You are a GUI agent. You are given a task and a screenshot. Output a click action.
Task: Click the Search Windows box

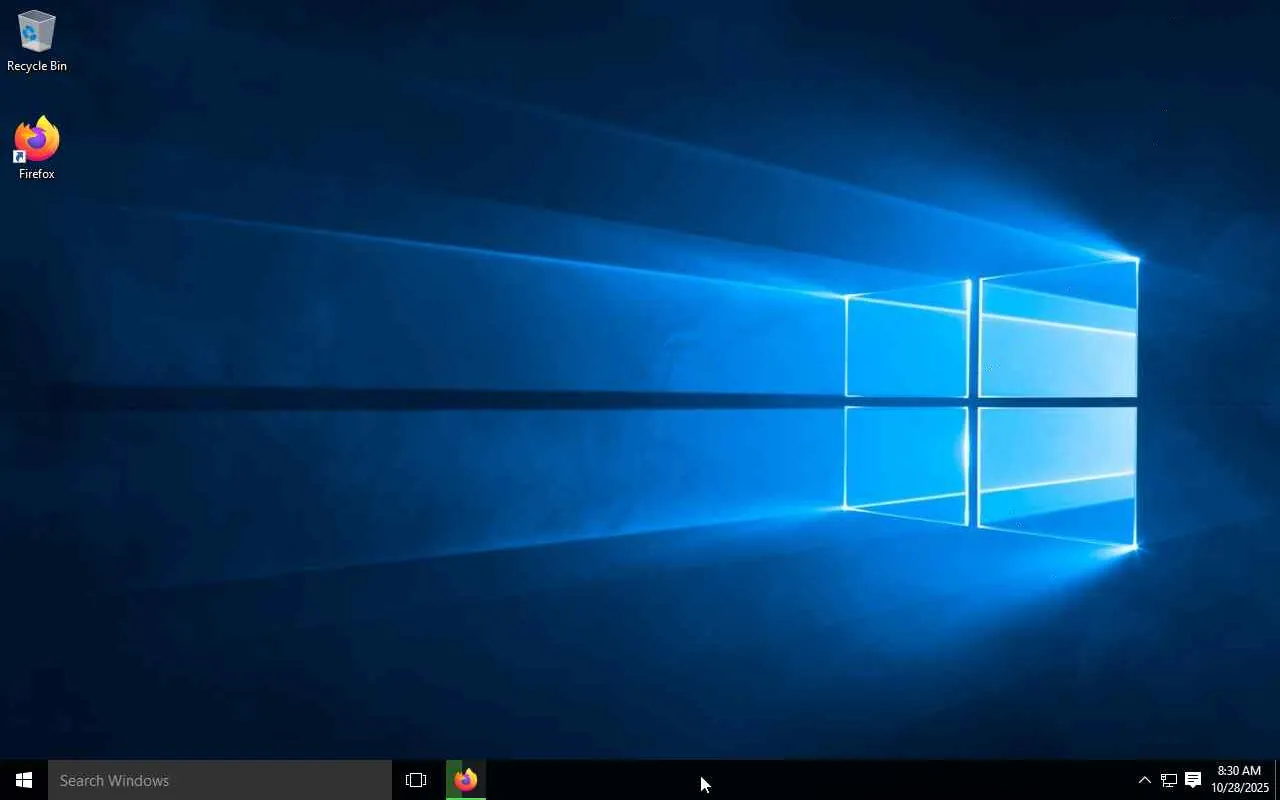click(220, 780)
